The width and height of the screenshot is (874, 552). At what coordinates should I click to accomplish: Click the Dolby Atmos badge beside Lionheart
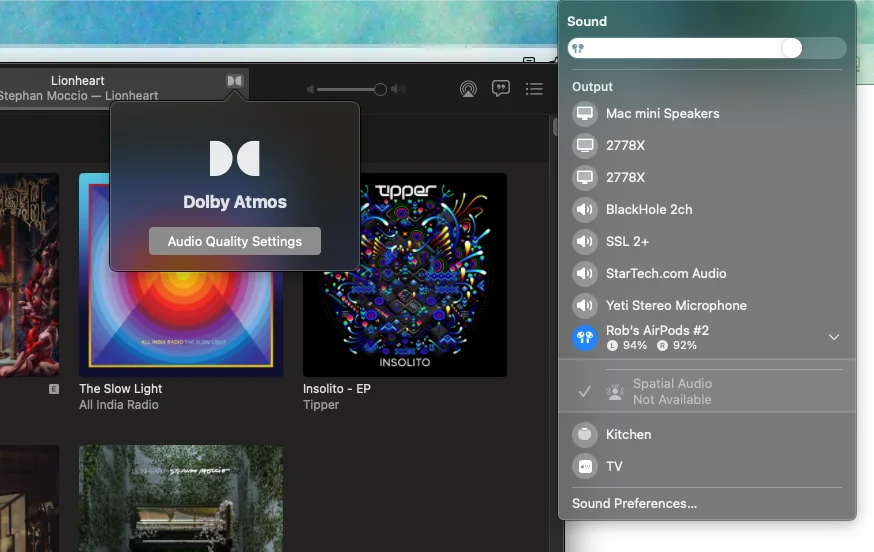(x=235, y=81)
